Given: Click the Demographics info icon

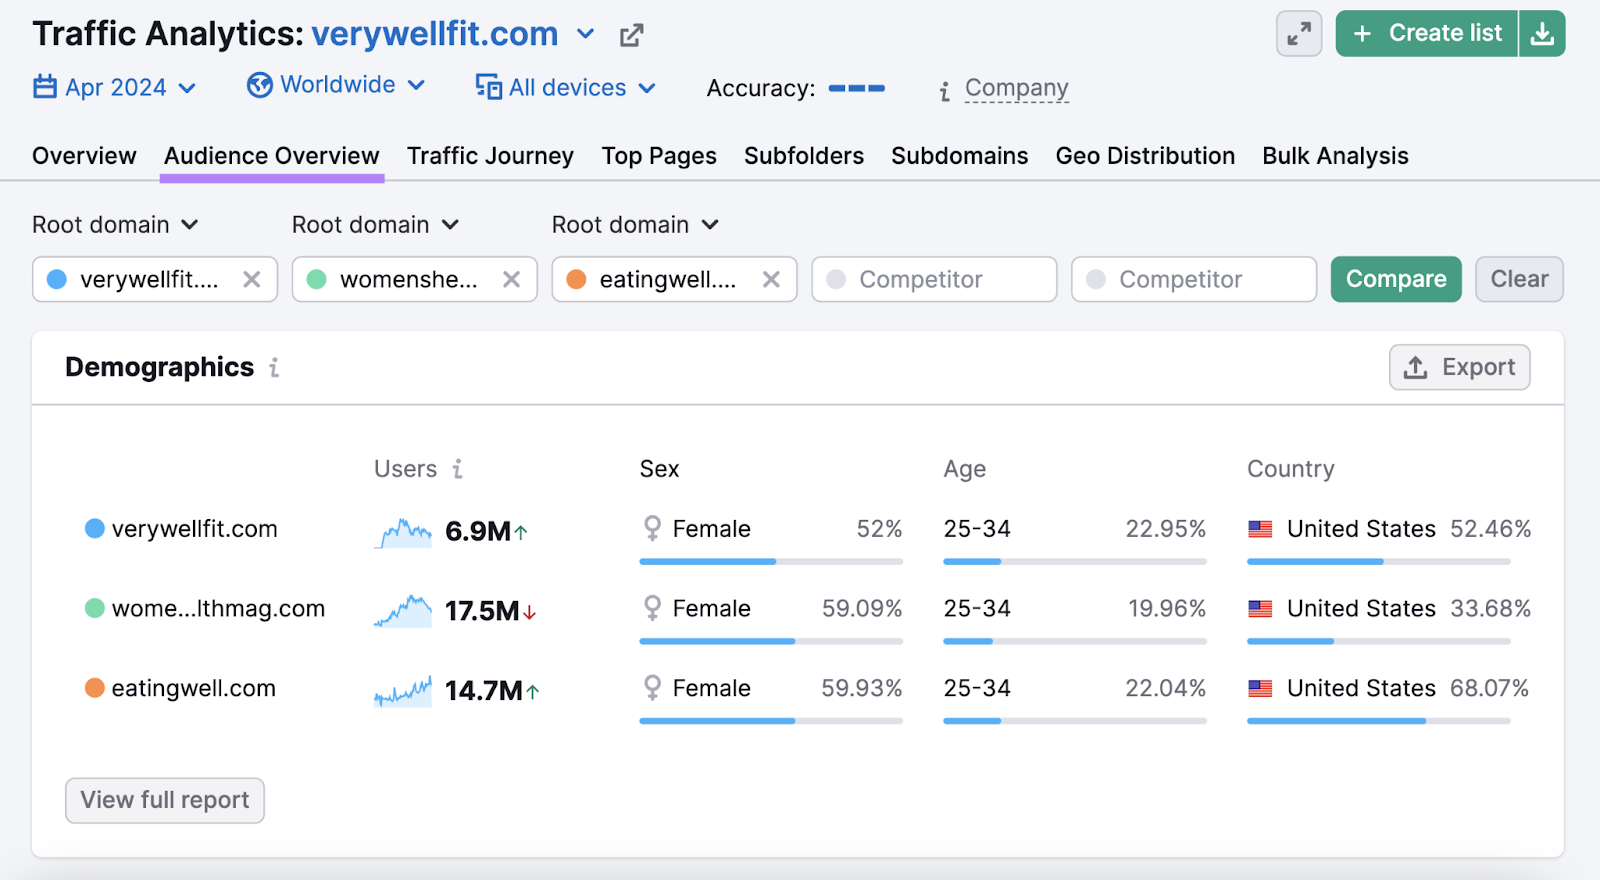Looking at the screenshot, I should (x=274, y=368).
